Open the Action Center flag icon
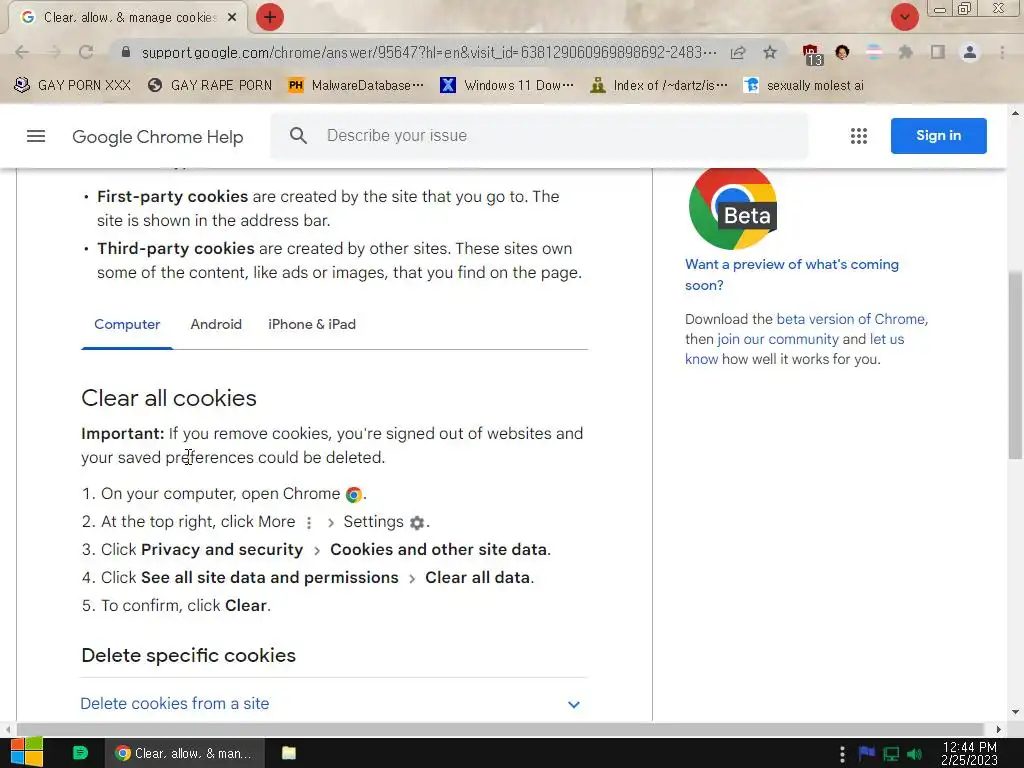This screenshot has height=768, width=1024. (x=866, y=754)
